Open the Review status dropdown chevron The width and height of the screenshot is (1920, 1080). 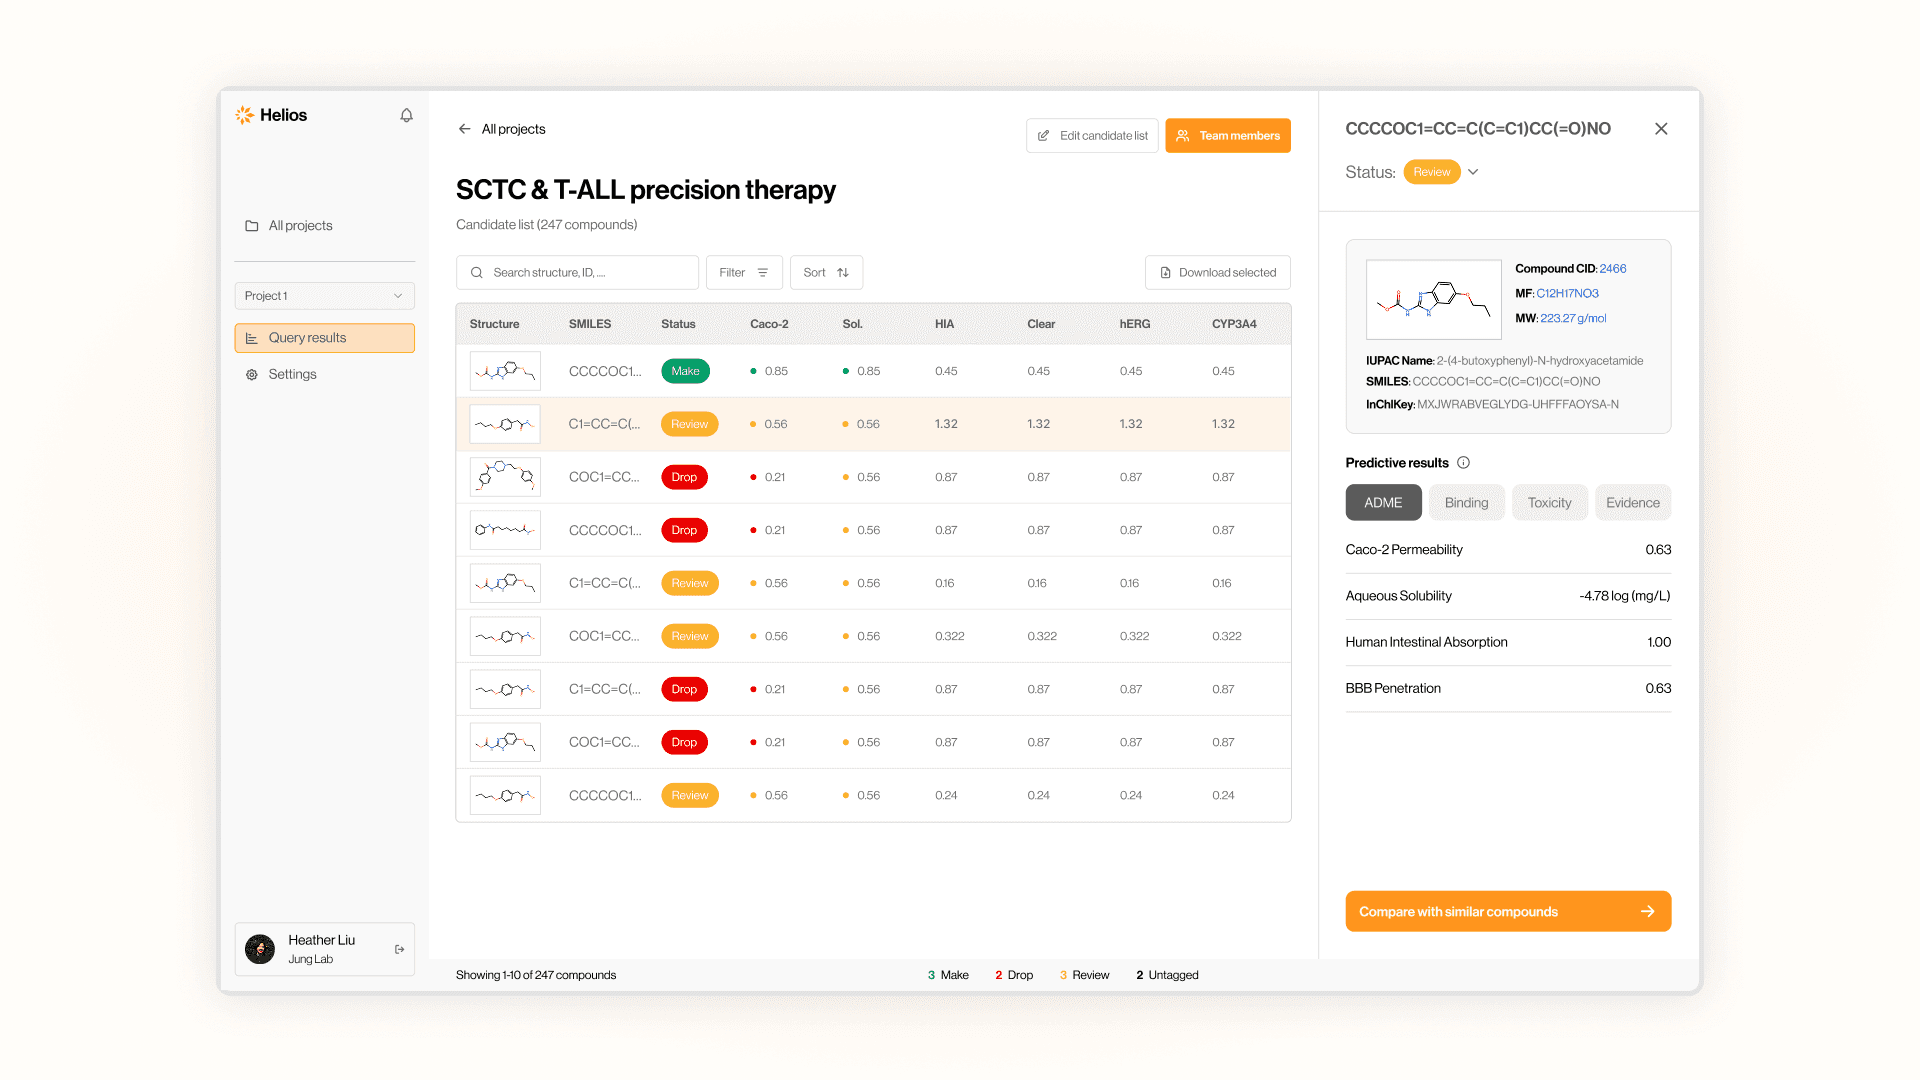click(1473, 172)
